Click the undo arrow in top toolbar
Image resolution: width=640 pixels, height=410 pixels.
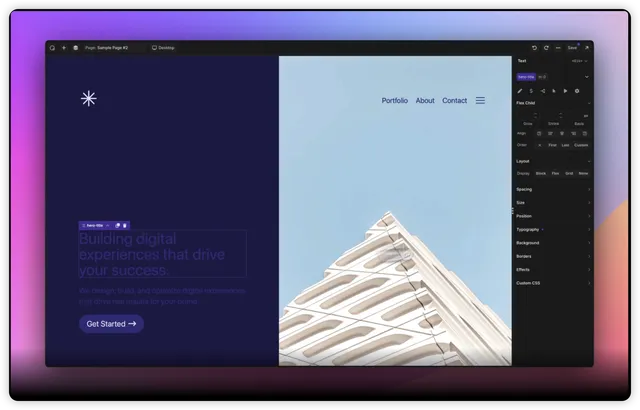534,47
